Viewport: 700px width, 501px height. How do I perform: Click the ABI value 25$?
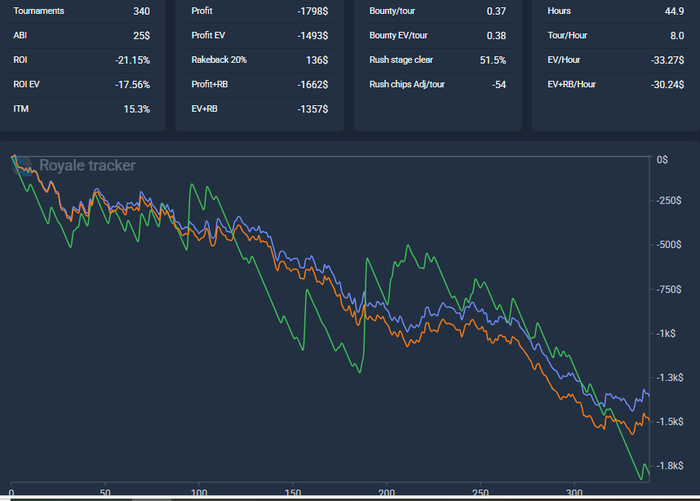point(142,36)
